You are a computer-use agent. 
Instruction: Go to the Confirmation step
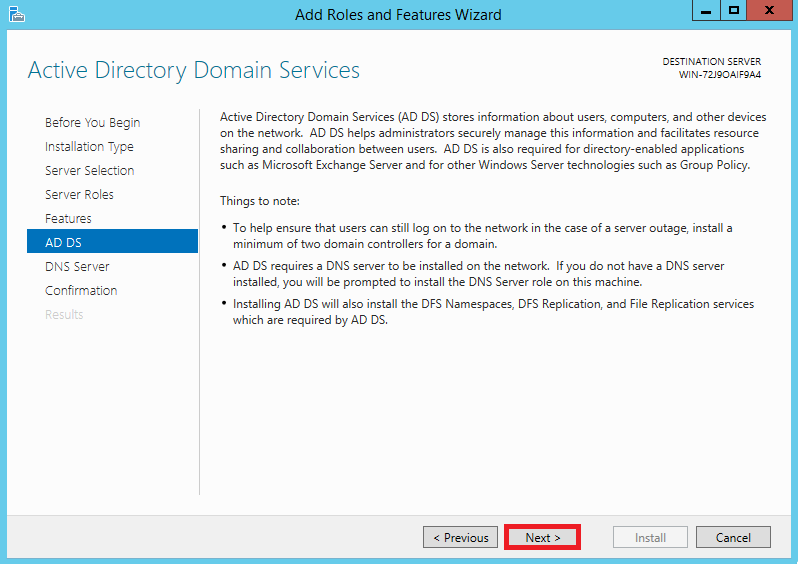tap(81, 290)
